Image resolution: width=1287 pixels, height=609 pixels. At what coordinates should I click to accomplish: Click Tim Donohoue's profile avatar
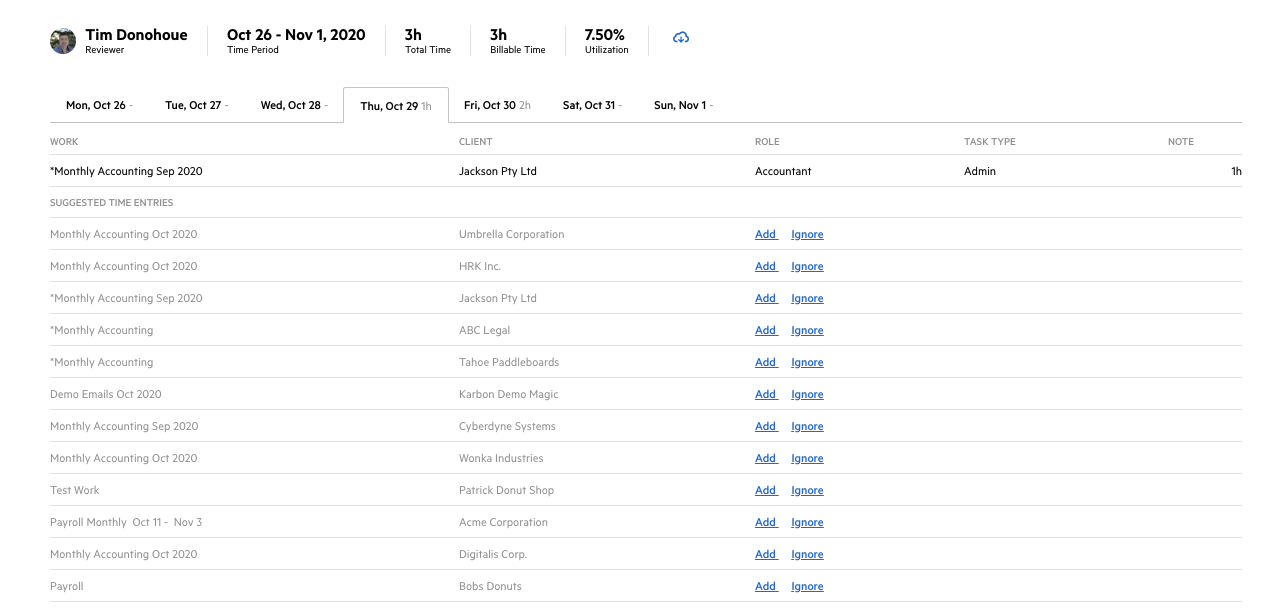[x=63, y=41]
